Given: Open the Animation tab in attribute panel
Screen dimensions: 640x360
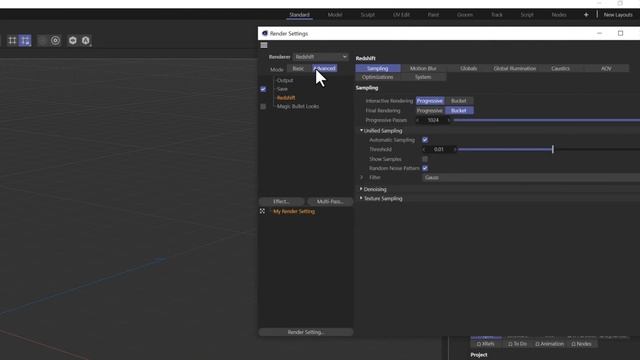Looking at the screenshot, I should [549, 344].
